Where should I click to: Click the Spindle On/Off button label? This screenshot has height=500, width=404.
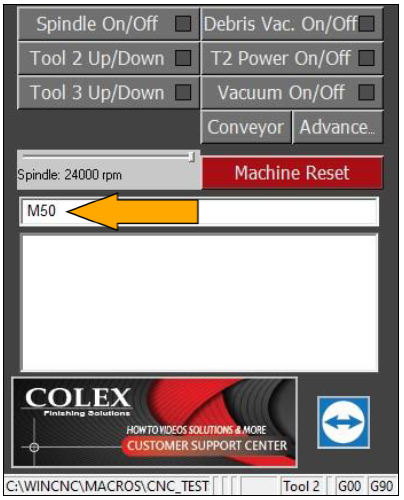coord(97,24)
